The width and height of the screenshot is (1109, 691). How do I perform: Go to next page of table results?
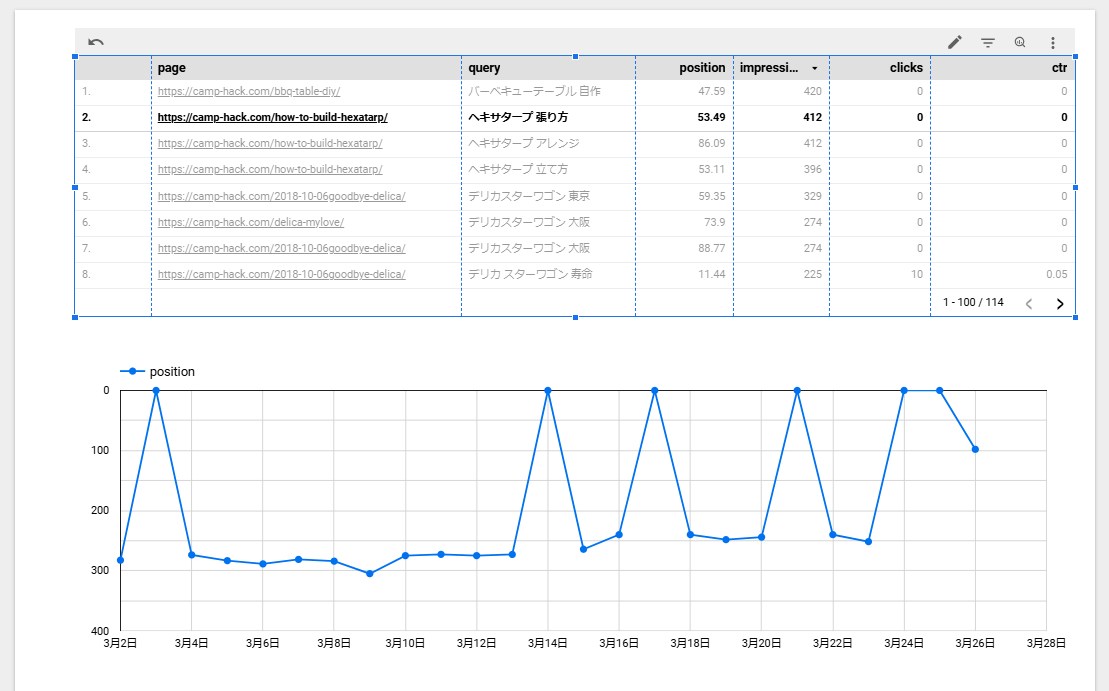pyautogui.click(x=1059, y=303)
